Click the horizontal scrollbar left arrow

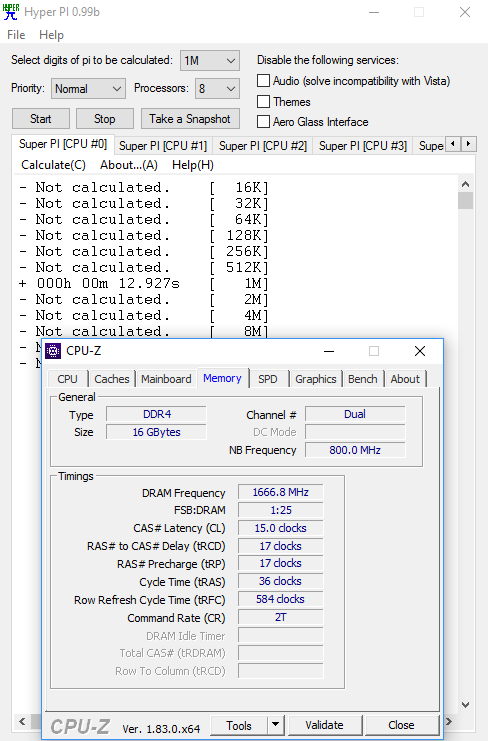[x=22, y=721]
